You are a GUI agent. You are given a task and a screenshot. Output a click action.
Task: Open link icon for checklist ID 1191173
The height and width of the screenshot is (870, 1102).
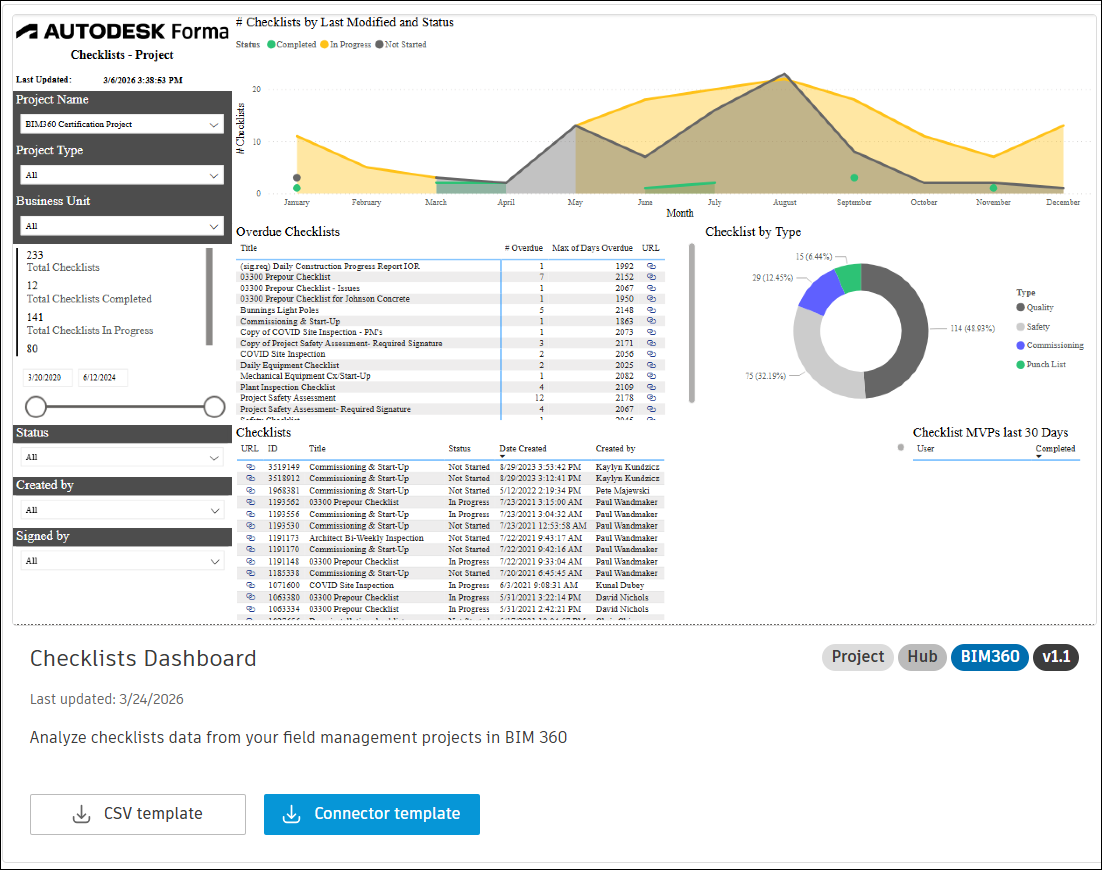click(x=250, y=538)
